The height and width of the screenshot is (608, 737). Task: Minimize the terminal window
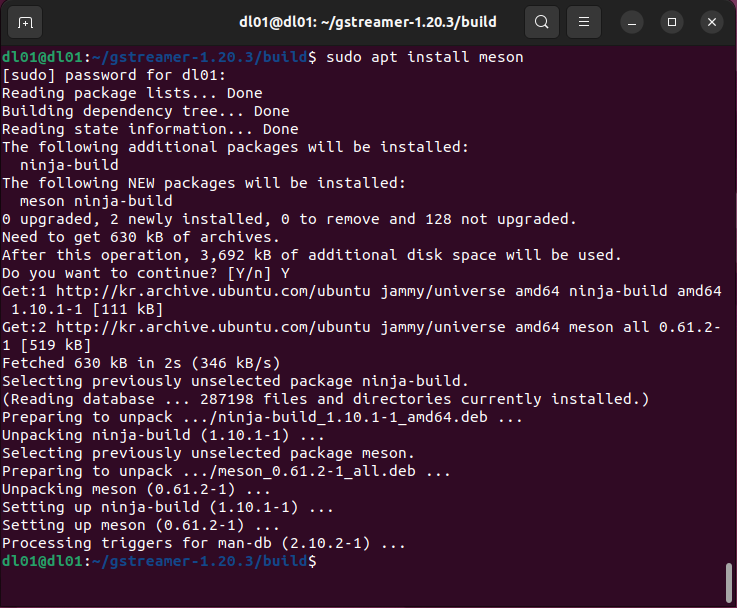click(632, 22)
